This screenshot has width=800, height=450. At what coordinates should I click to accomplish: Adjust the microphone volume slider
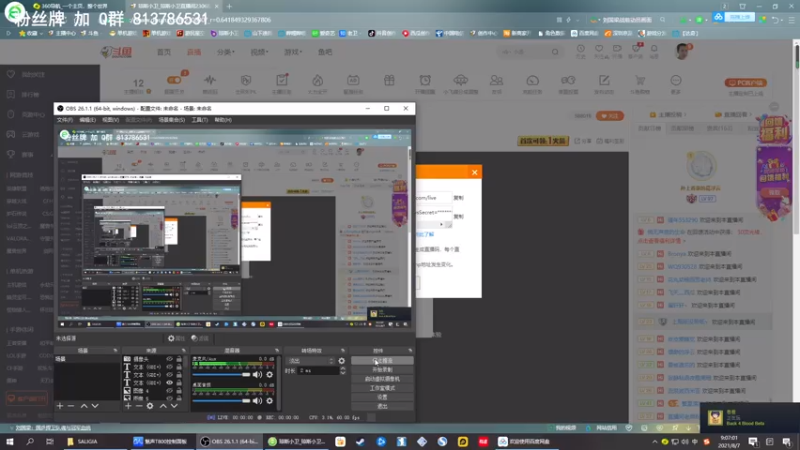(x=221, y=375)
